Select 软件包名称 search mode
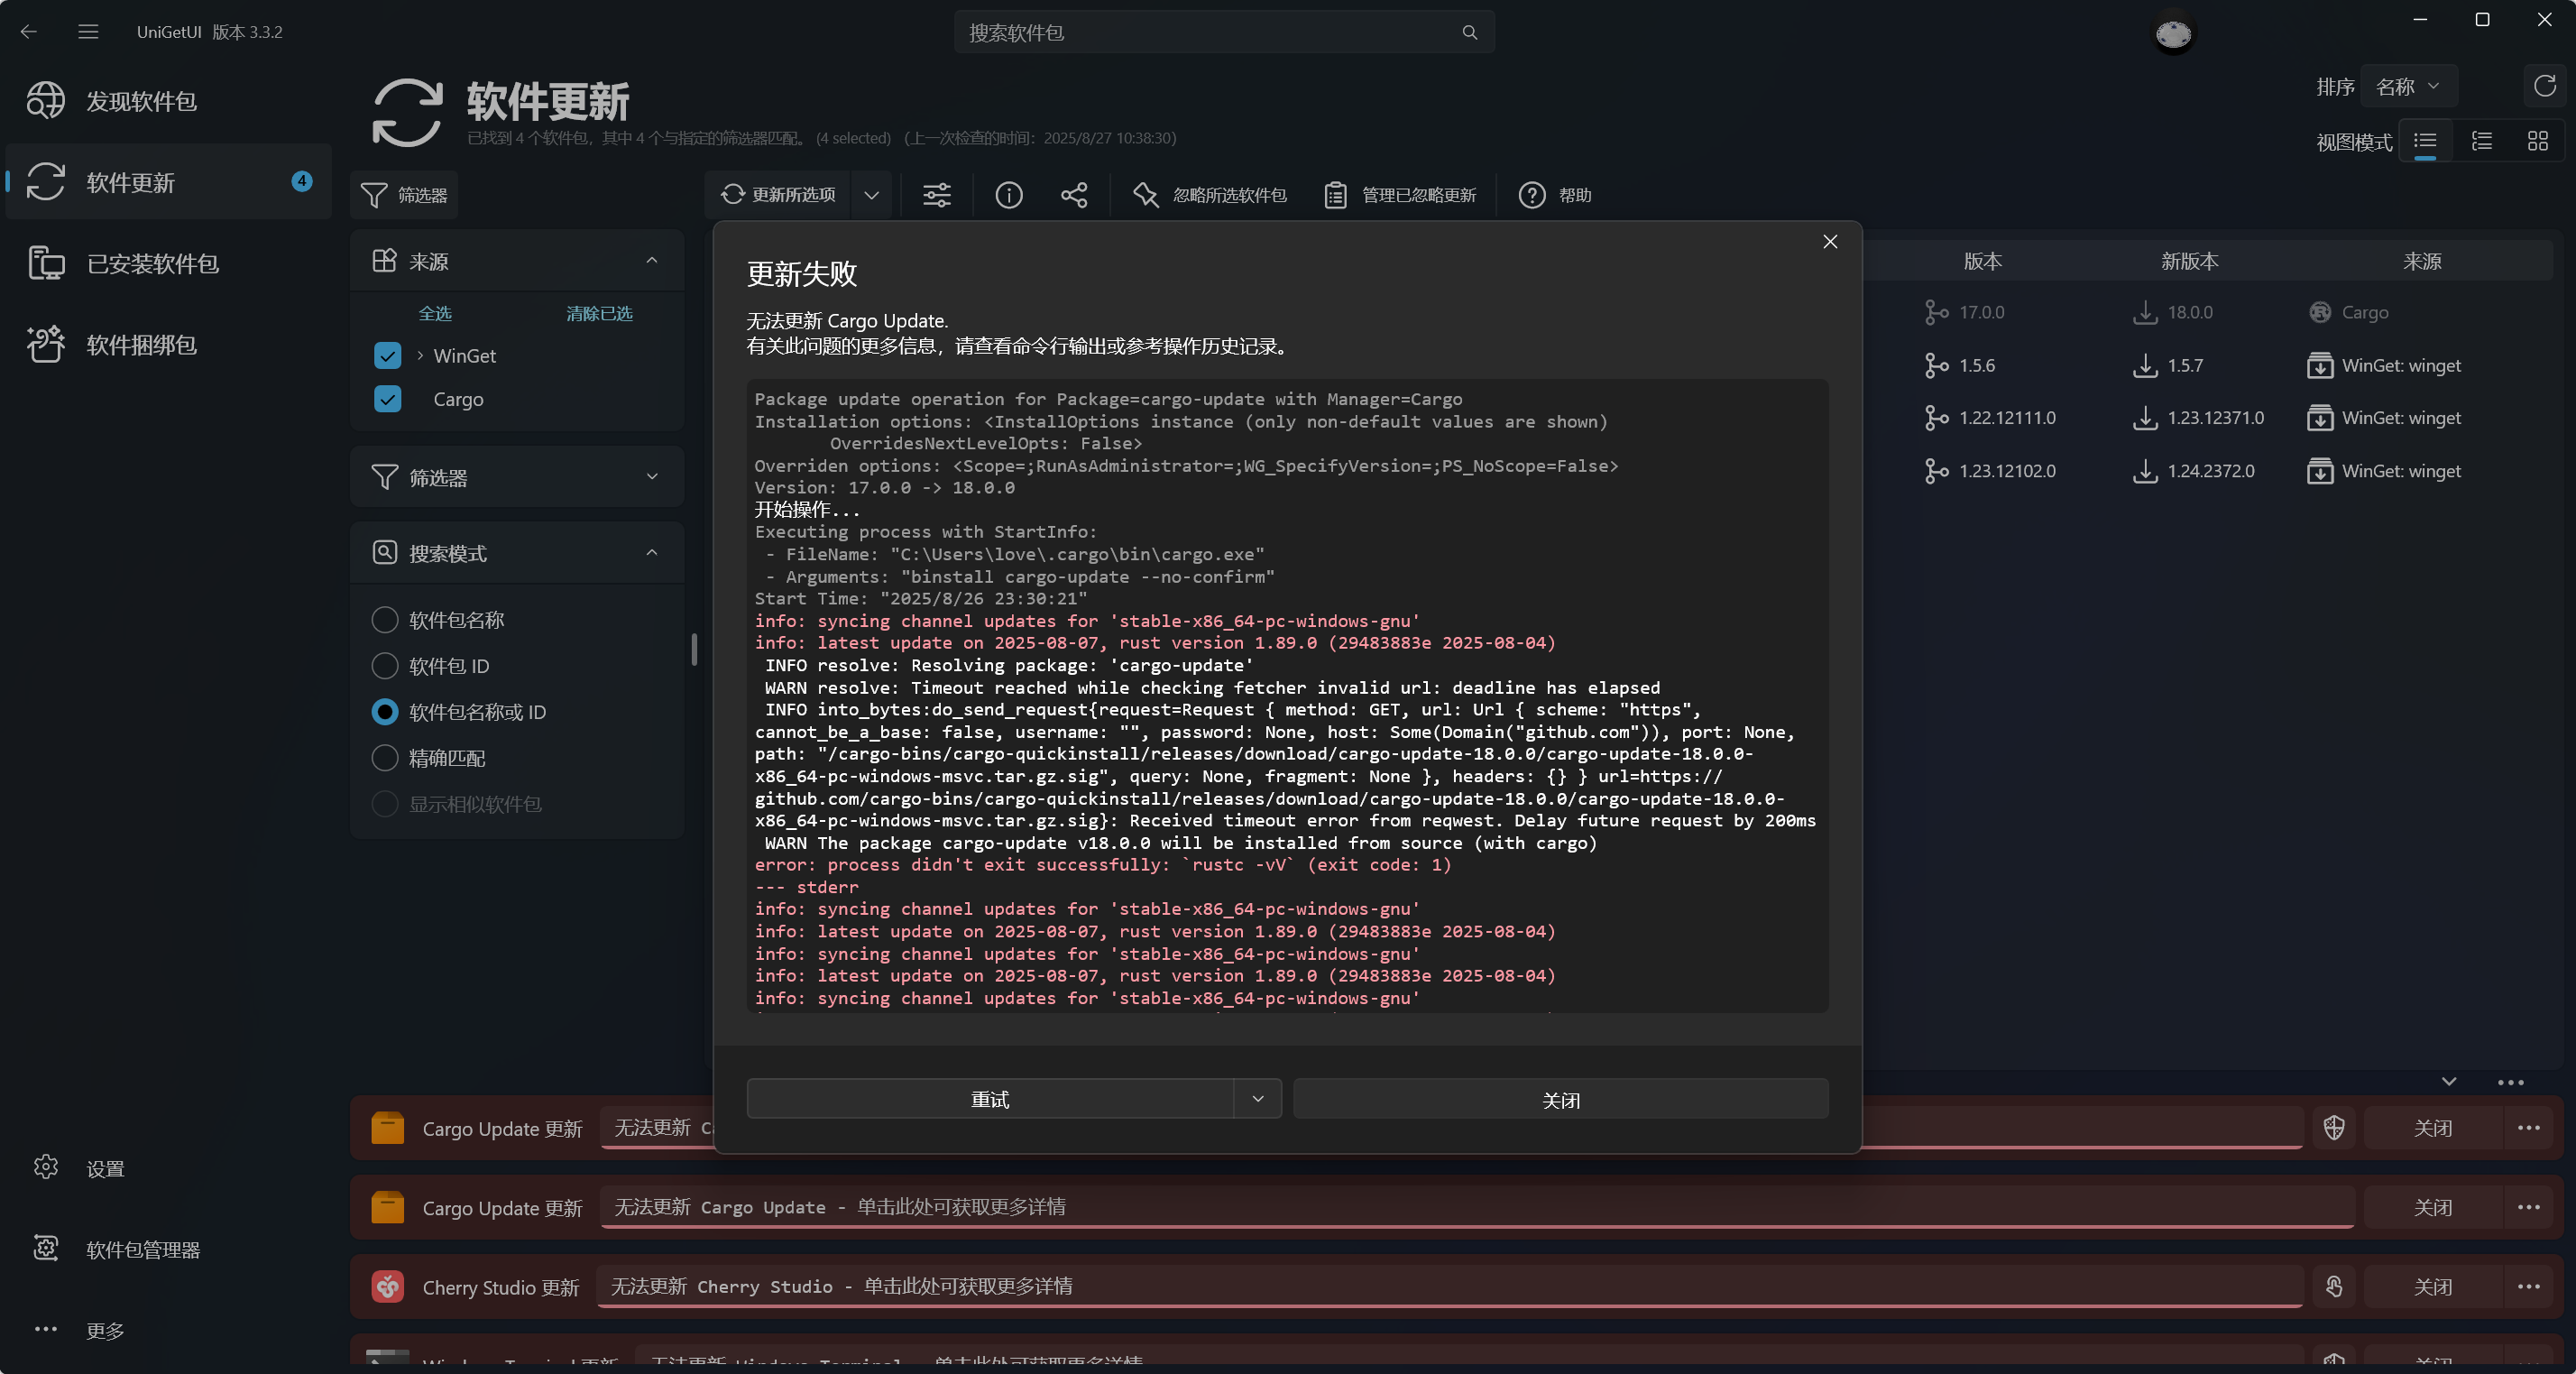The width and height of the screenshot is (2576, 1374). click(384, 620)
